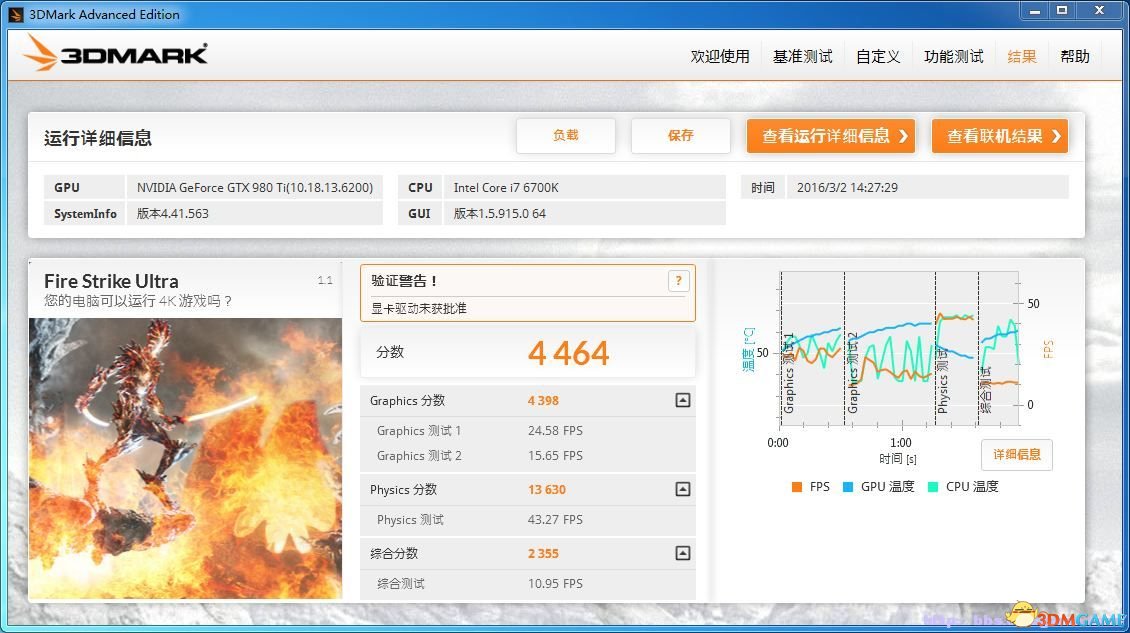Click the 详细信息 button under chart
The width and height of the screenshot is (1130, 633).
(x=1017, y=455)
